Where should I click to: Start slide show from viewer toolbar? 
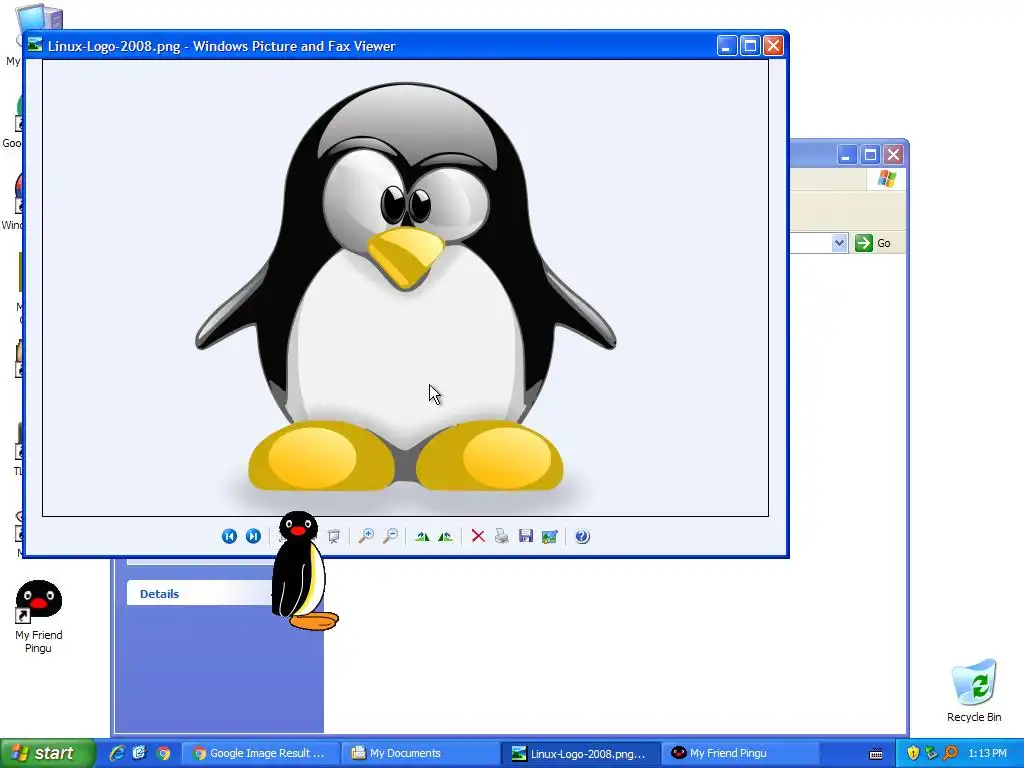pyautogui.click(x=334, y=536)
